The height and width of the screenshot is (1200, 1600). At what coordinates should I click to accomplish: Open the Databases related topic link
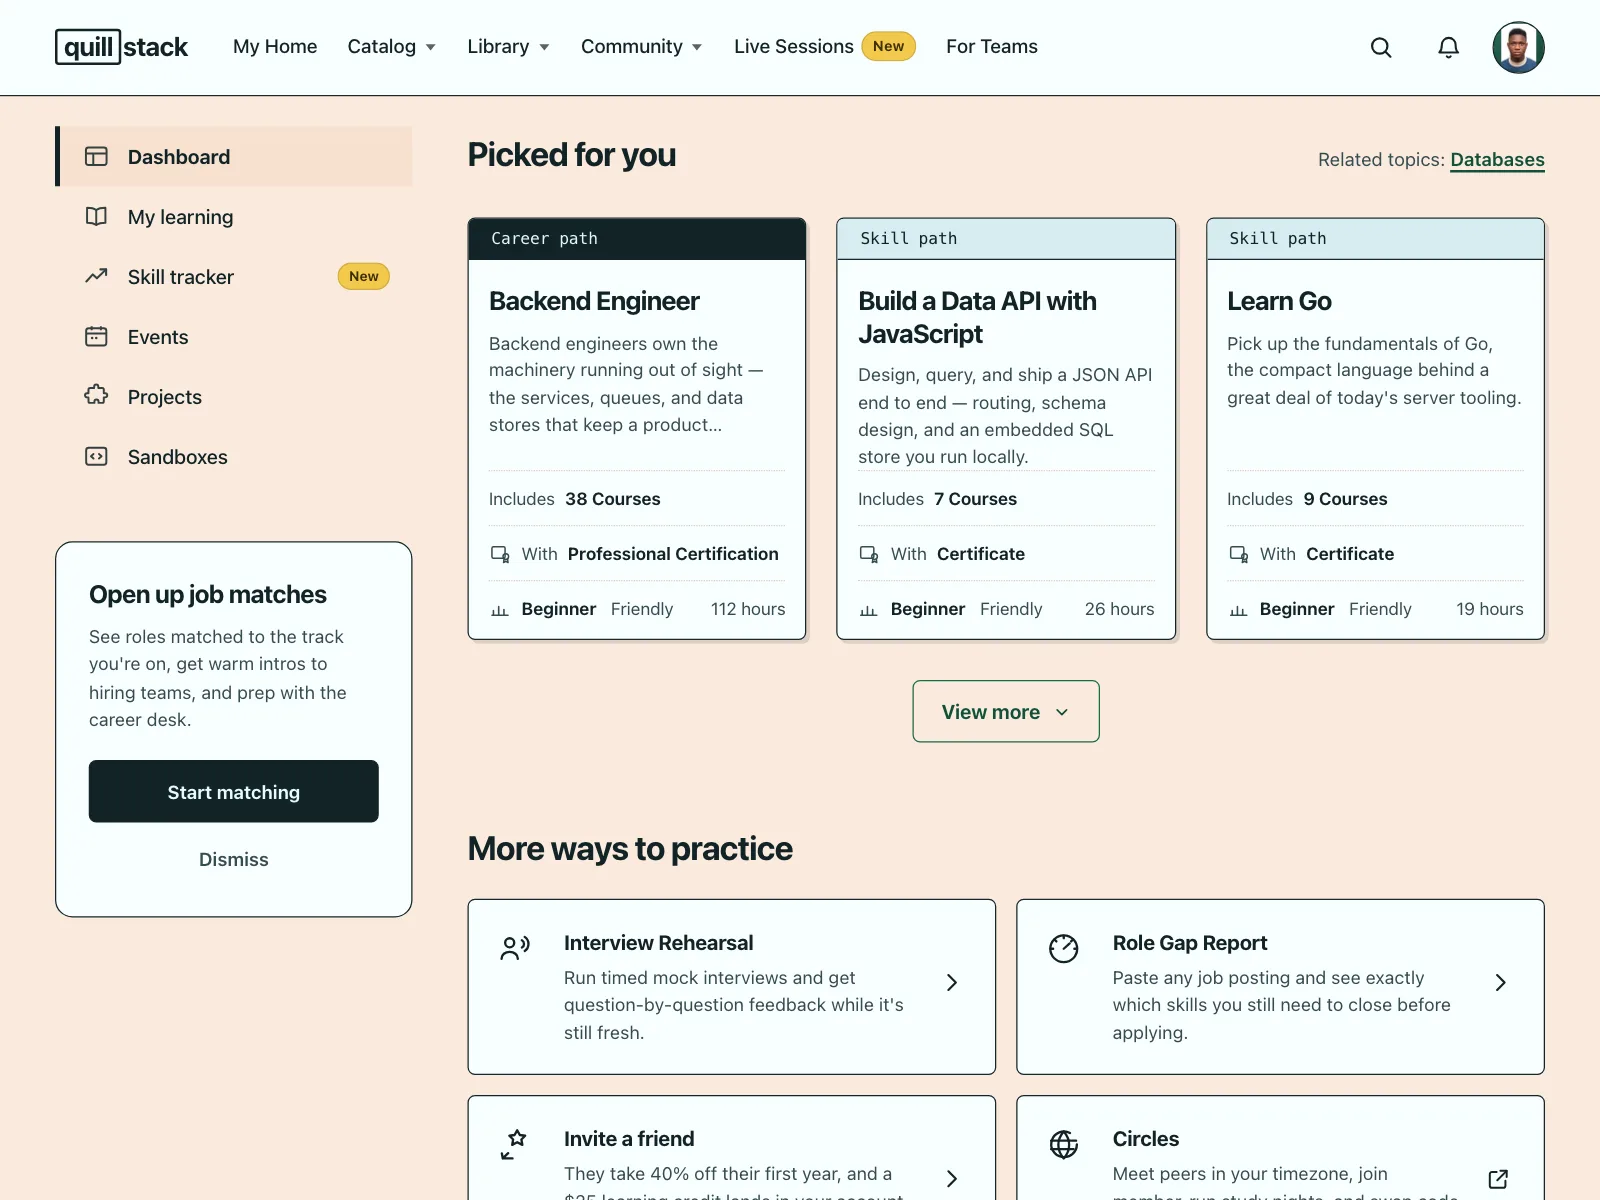coord(1497,160)
